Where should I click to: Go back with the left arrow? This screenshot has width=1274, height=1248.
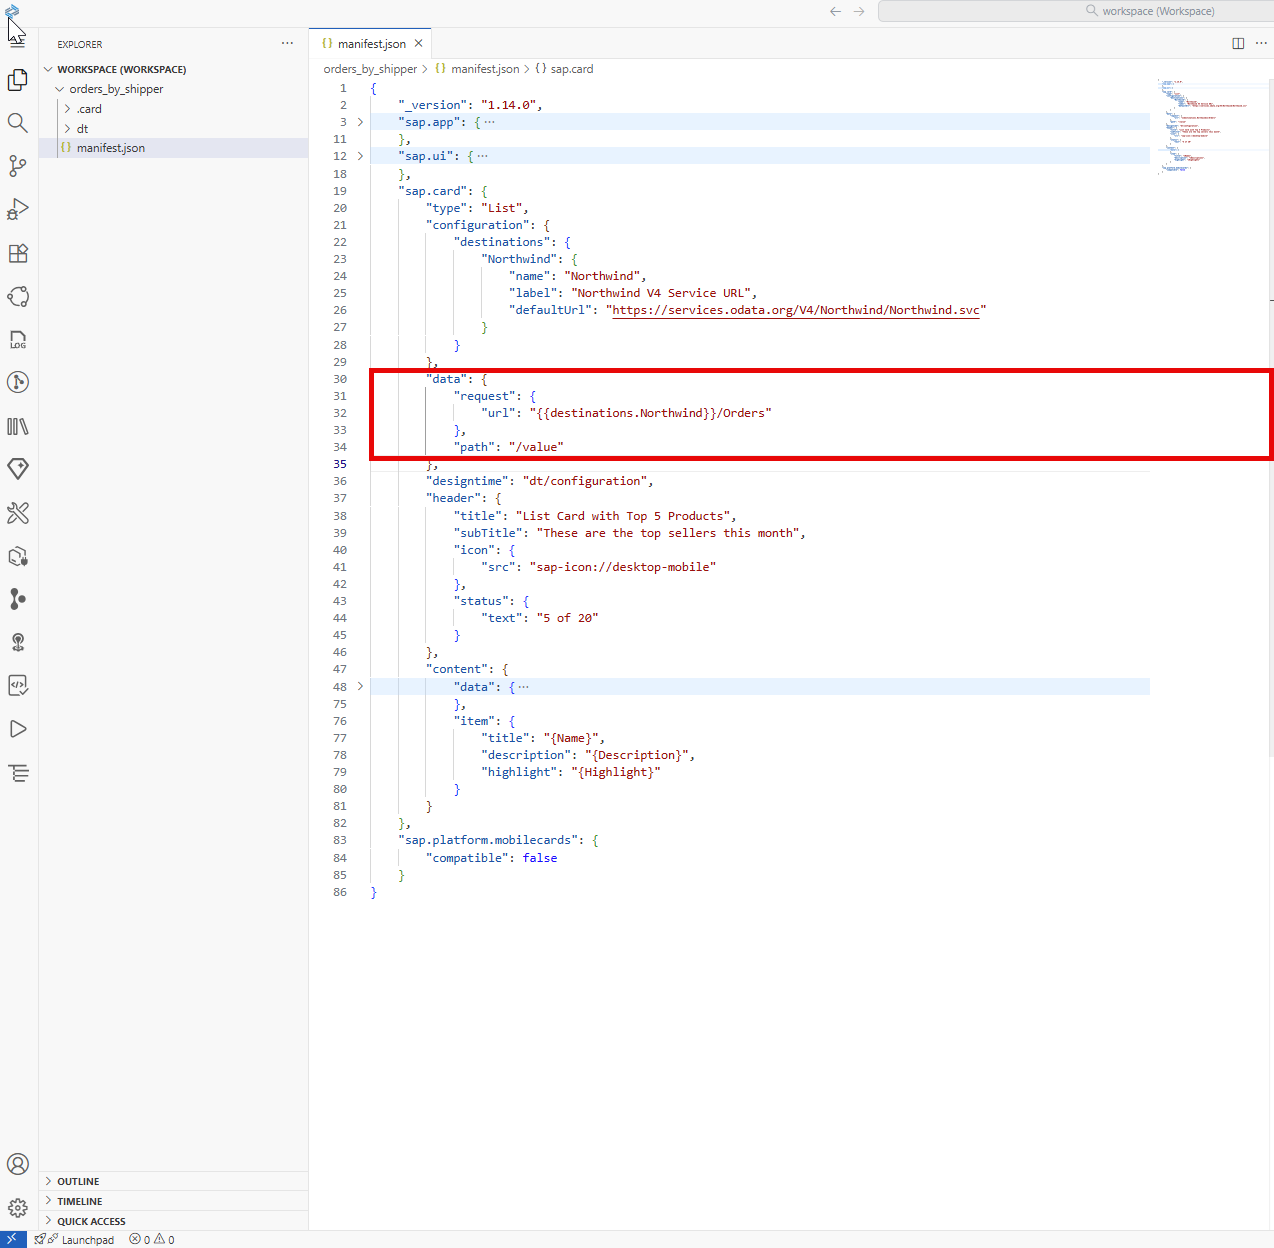pos(835,11)
